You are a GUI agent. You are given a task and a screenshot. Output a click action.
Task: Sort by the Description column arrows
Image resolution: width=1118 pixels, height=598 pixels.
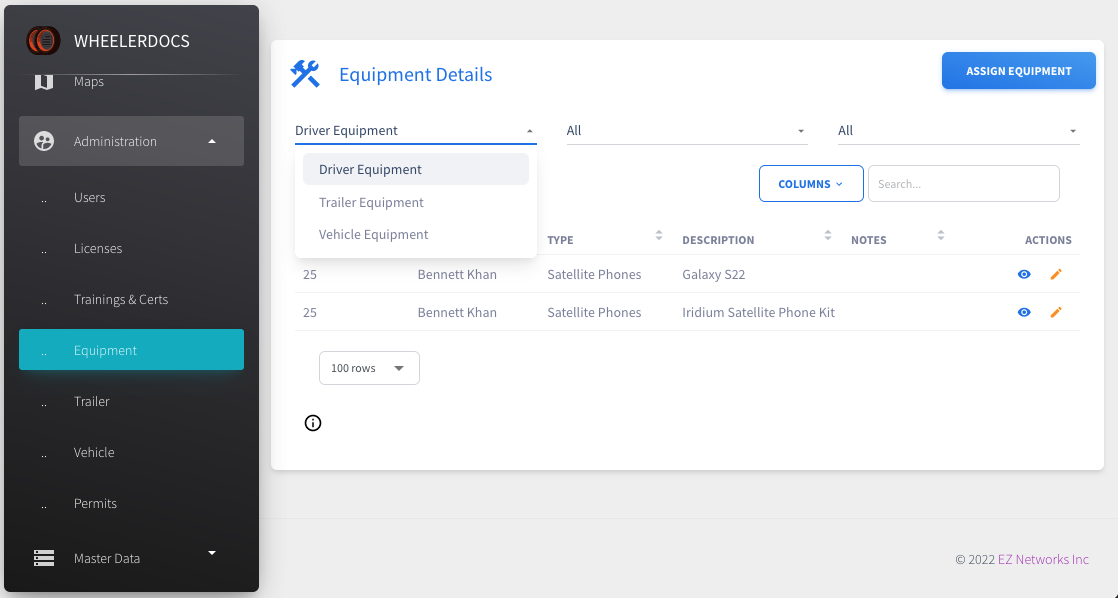pos(828,236)
